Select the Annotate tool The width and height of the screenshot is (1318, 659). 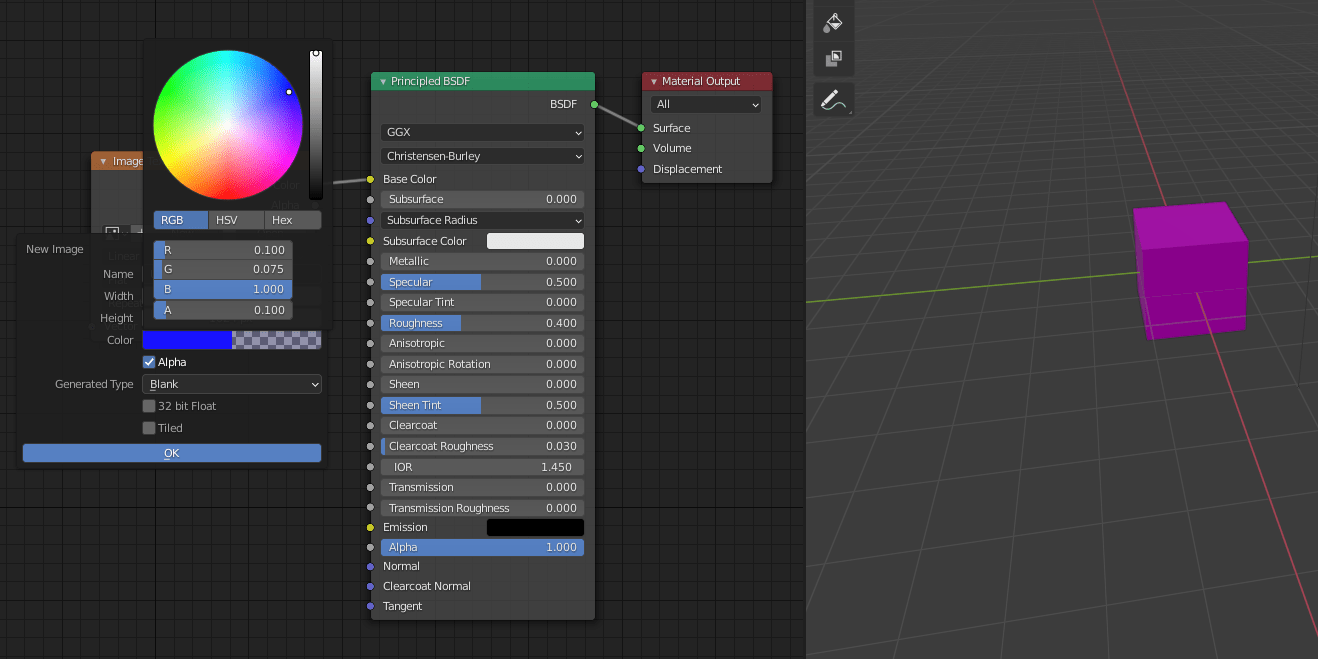tap(833, 99)
